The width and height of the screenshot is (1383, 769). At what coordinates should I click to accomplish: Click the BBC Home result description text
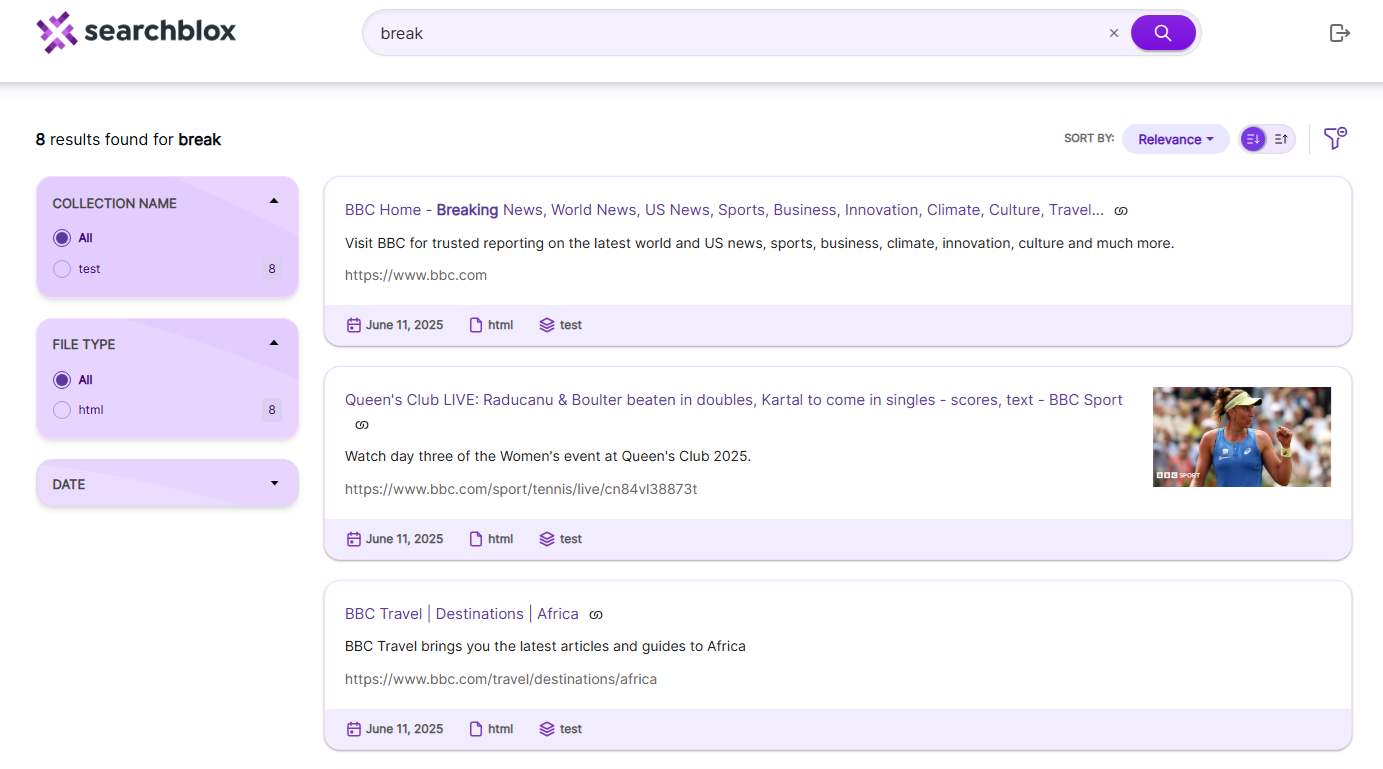point(759,243)
